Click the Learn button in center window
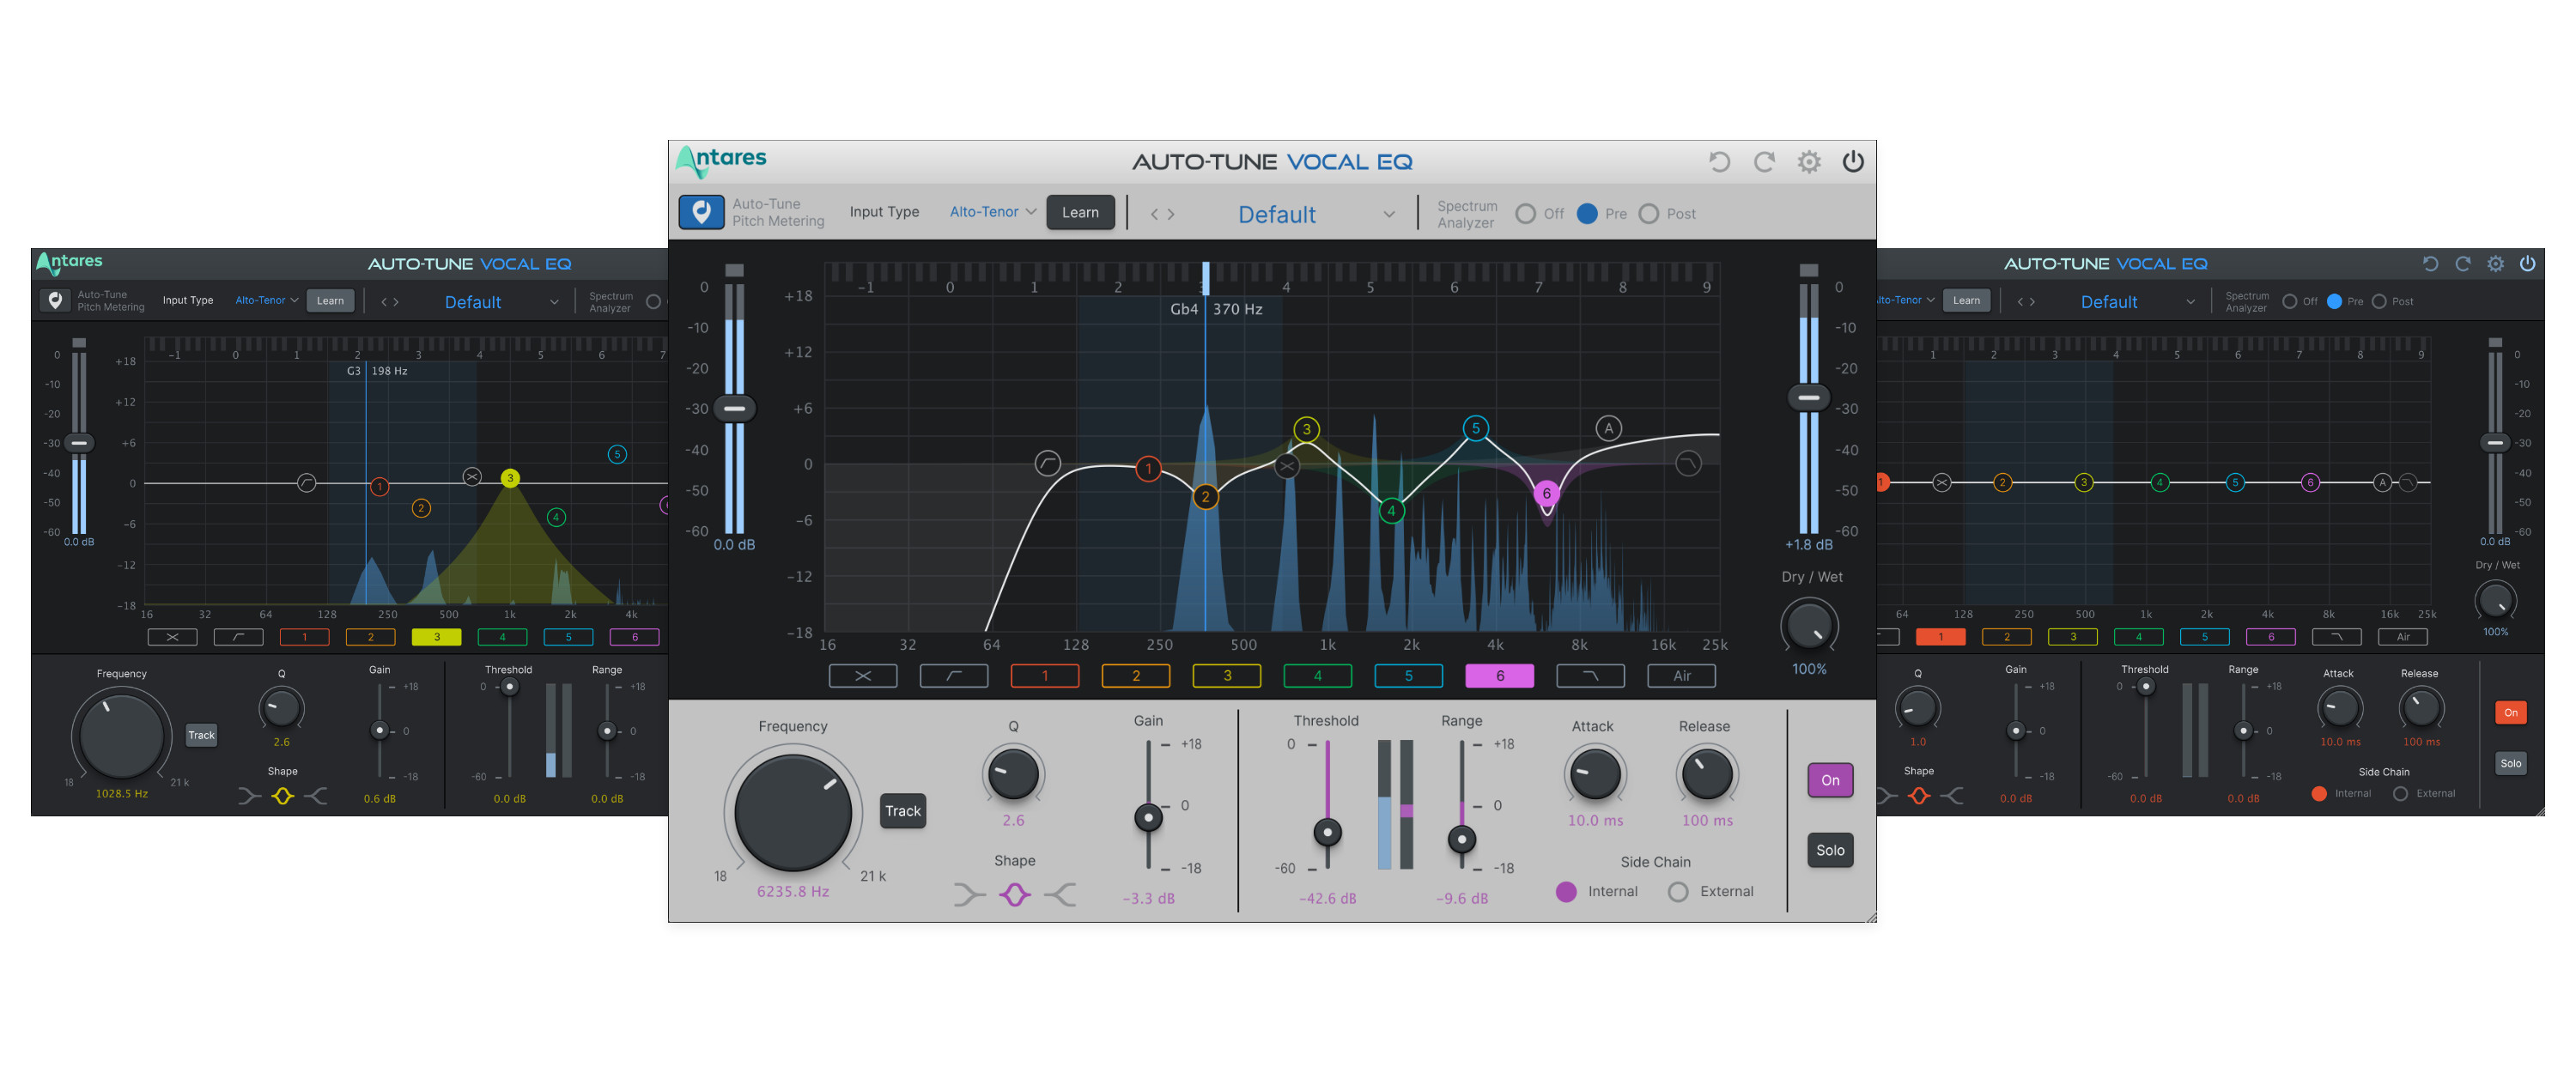Viewport: 2576px width, 1073px height. pos(1080,212)
